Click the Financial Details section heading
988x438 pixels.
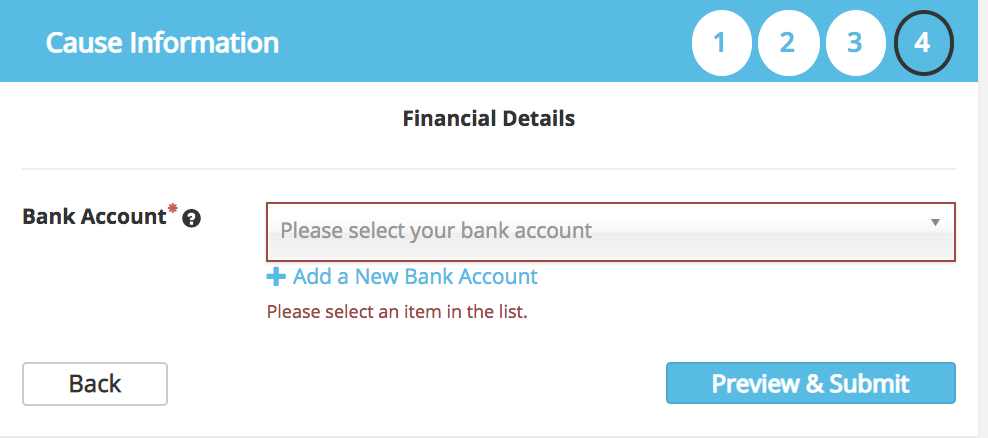[489, 118]
